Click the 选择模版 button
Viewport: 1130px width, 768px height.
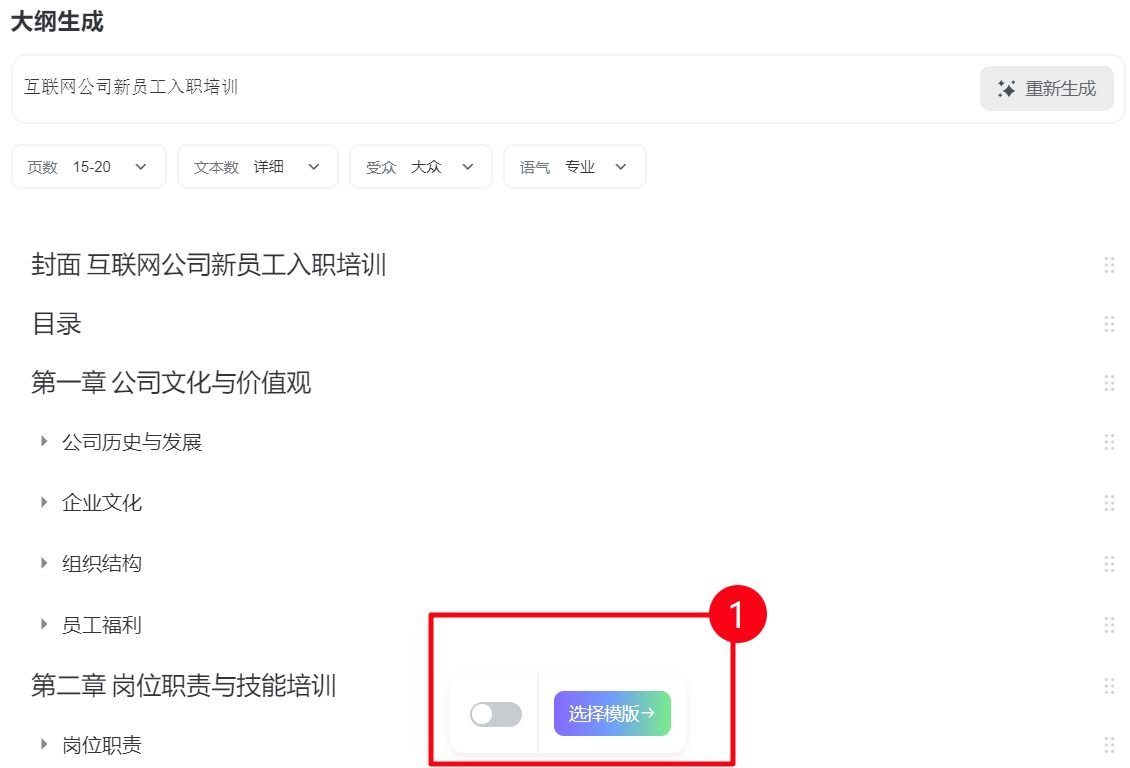coord(612,714)
